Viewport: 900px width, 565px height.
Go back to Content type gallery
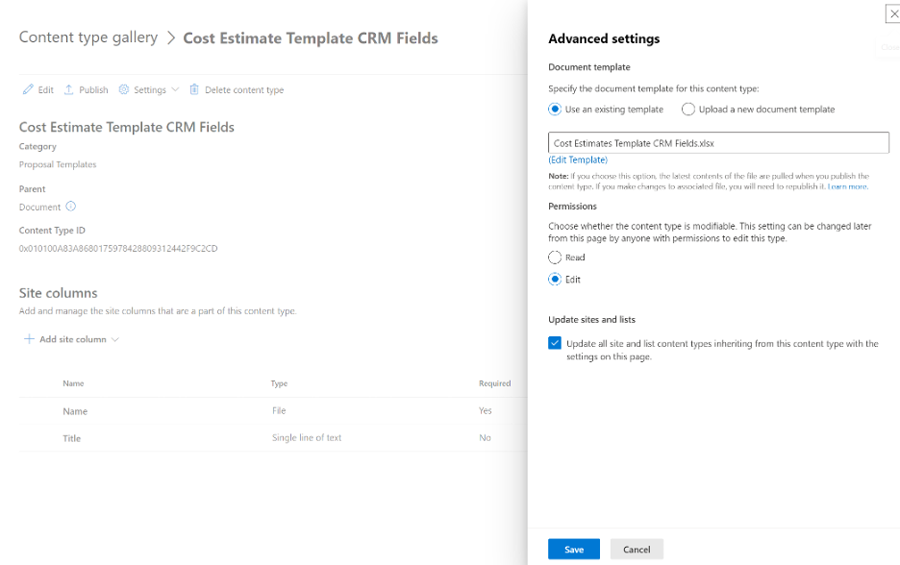(x=88, y=37)
